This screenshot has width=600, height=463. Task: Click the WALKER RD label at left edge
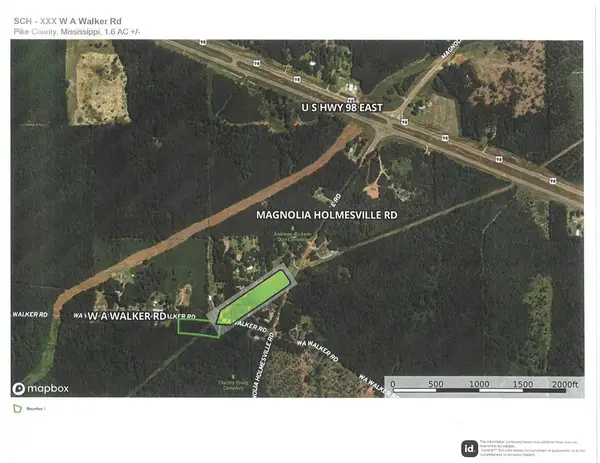click(x=31, y=314)
